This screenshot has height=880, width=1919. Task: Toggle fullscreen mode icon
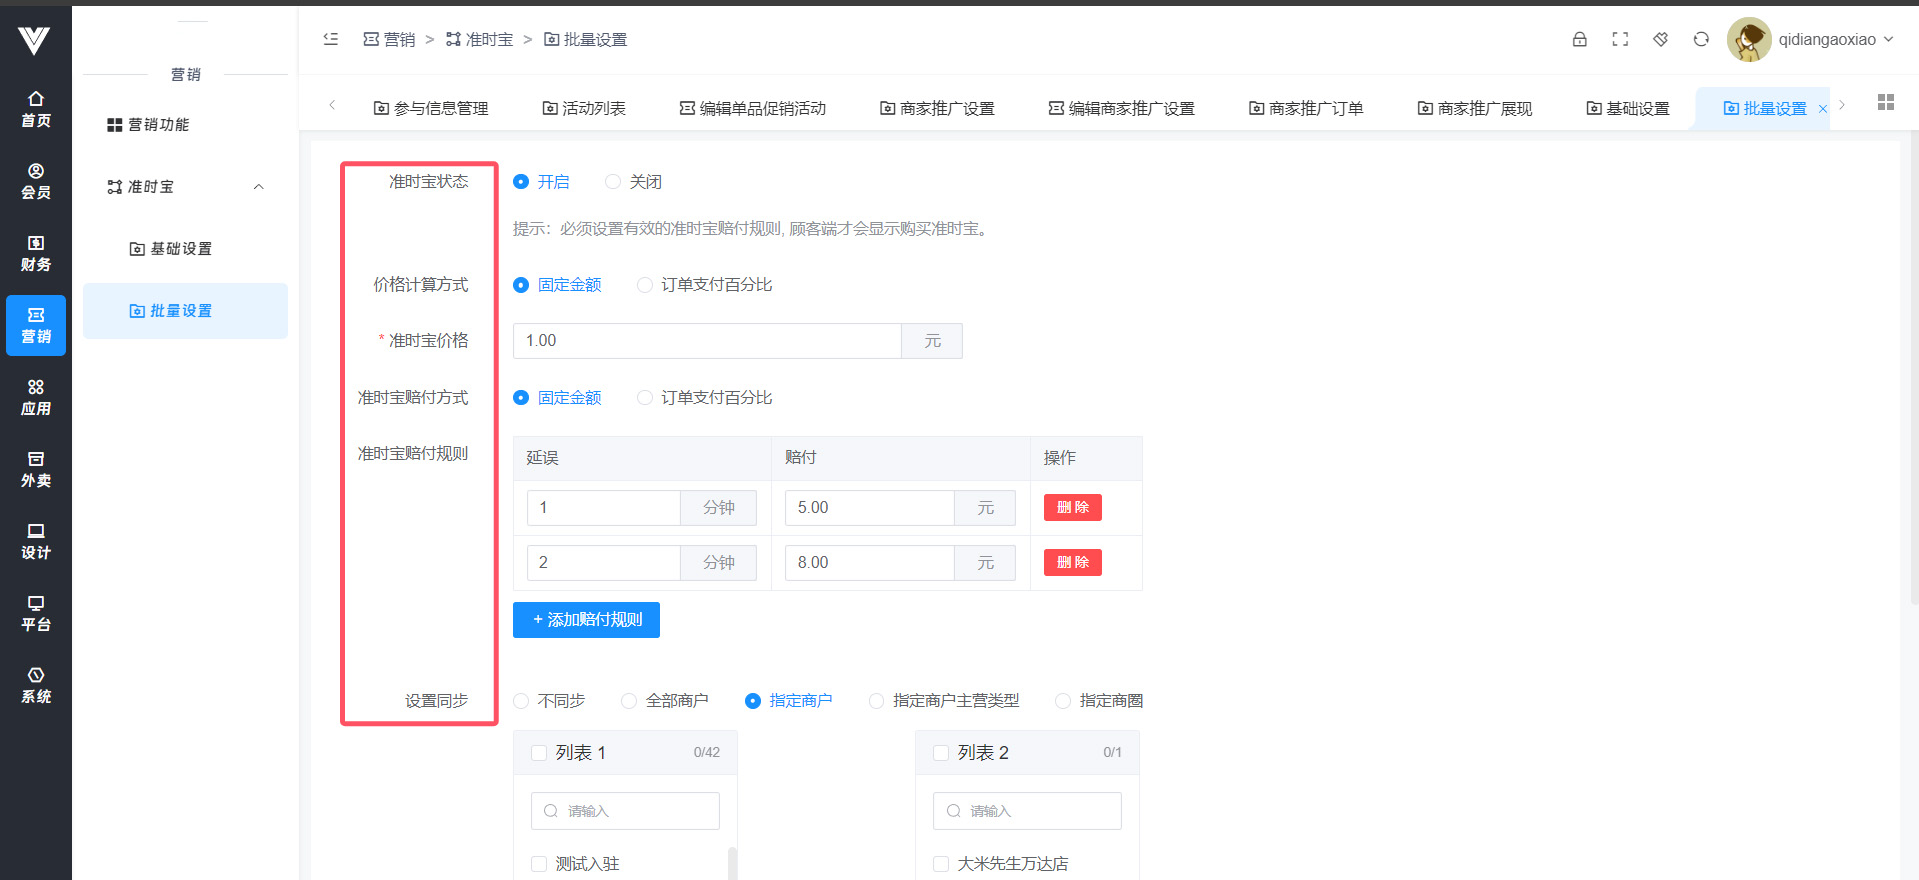1620,39
